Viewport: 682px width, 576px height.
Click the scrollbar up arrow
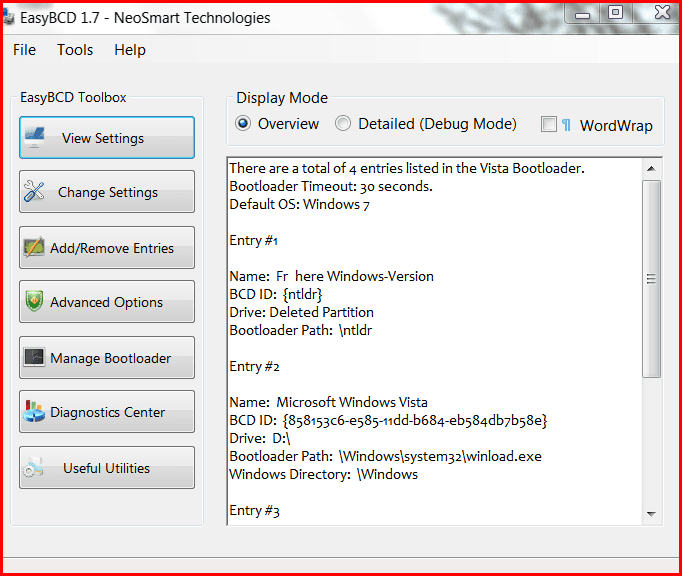coord(651,168)
